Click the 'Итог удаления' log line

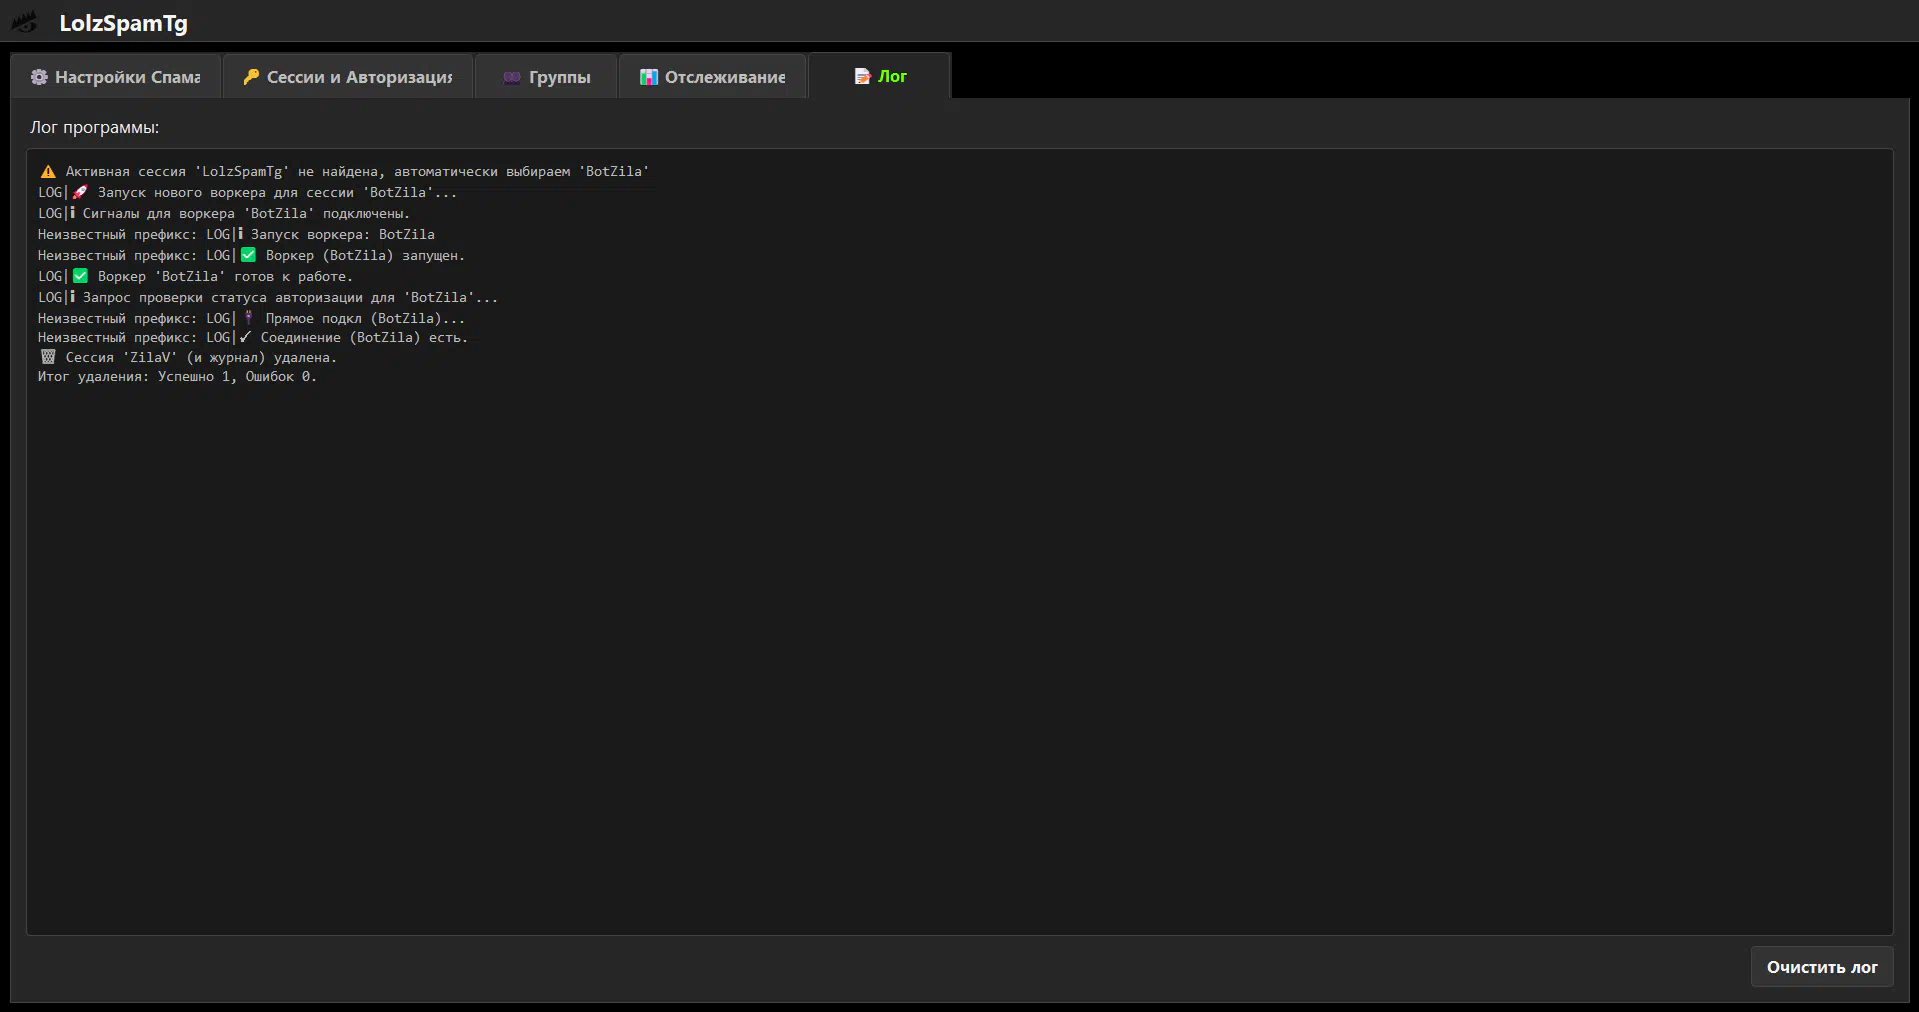tap(177, 377)
